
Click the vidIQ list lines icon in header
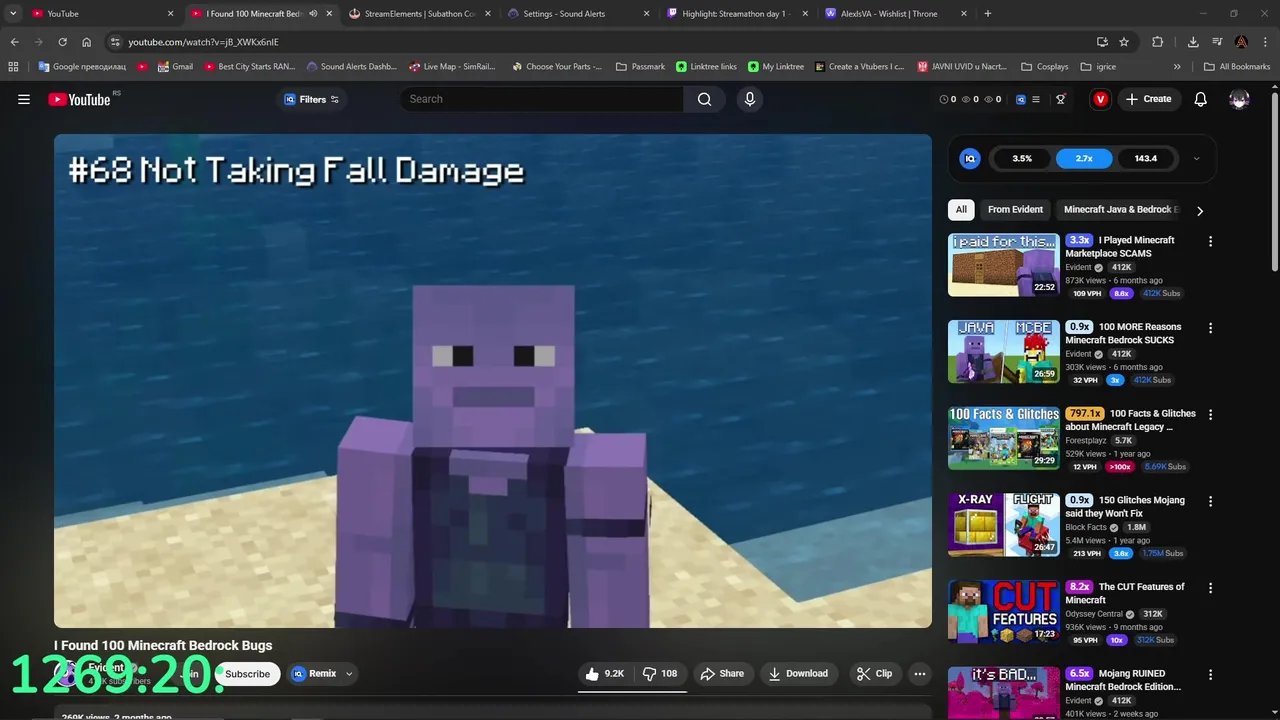pyautogui.click(x=1036, y=99)
